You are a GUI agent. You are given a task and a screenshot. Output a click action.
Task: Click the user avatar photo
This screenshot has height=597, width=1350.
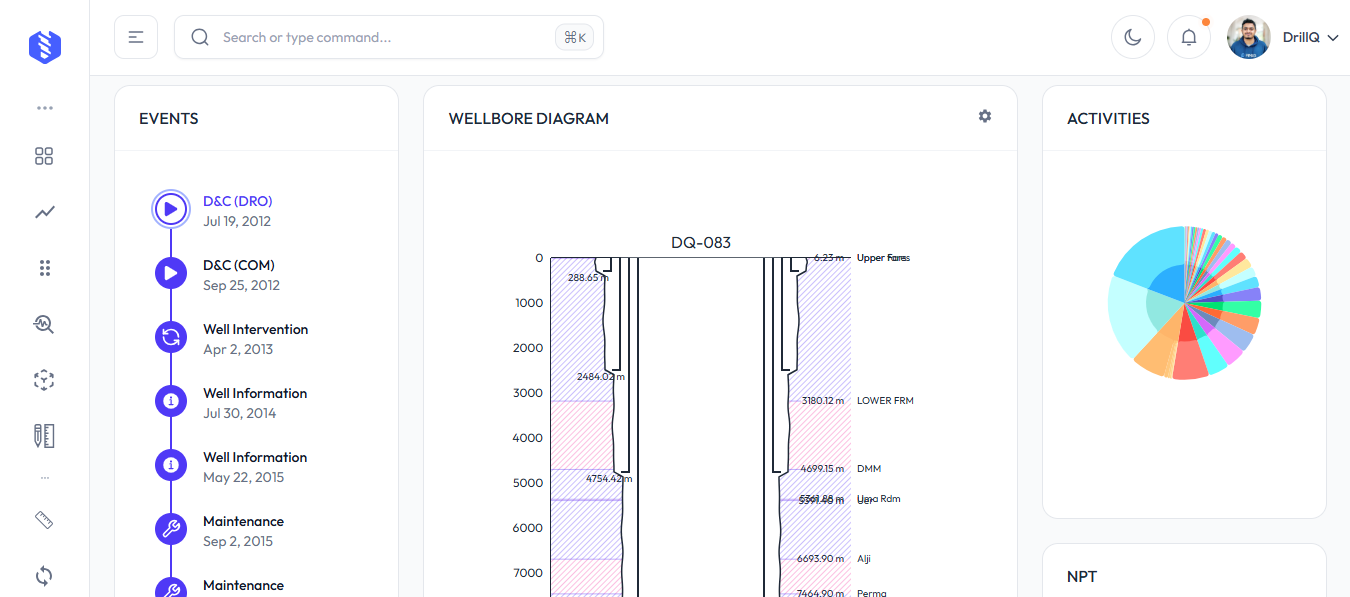pos(1248,37)
